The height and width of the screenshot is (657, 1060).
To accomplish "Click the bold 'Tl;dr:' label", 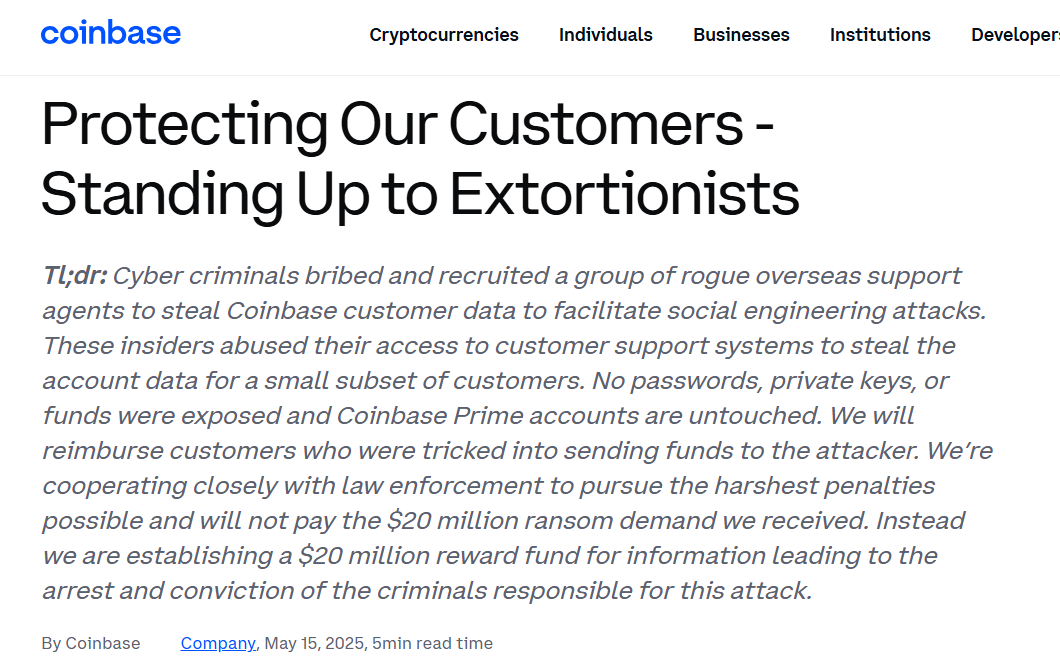I will point(75,276).
